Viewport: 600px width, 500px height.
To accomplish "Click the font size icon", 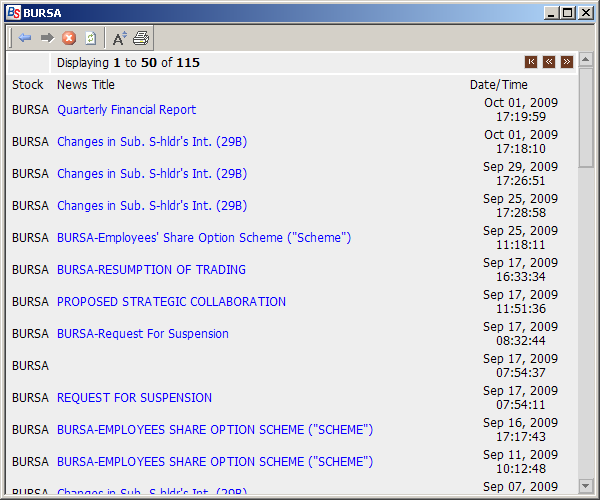I will [119, 38].
